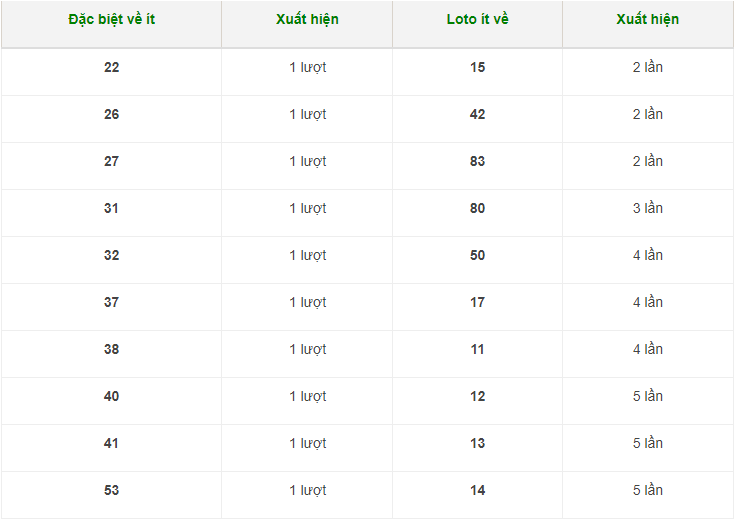Image resolution: width=736 pixels, height=522 pixels.
Task: Click the '3 lần' count cell
Action: click(647, 208)
